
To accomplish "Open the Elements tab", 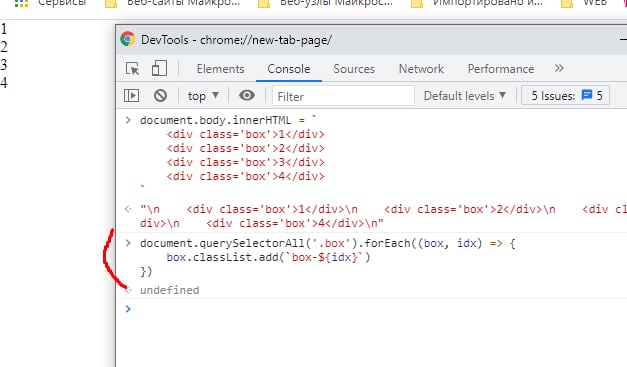I will 220,69.
